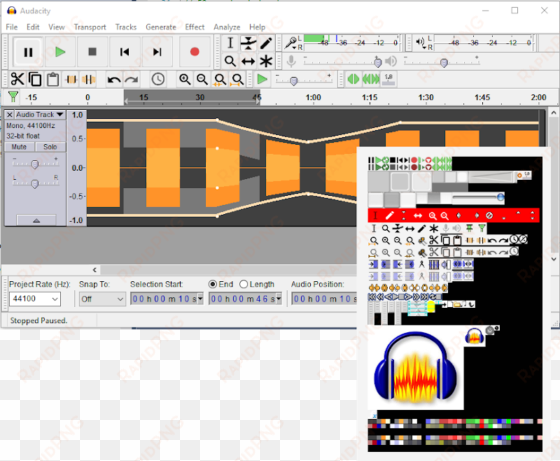Open the View menu
Viewport: 560px width, 461px height.
click(x=56, y=27)
